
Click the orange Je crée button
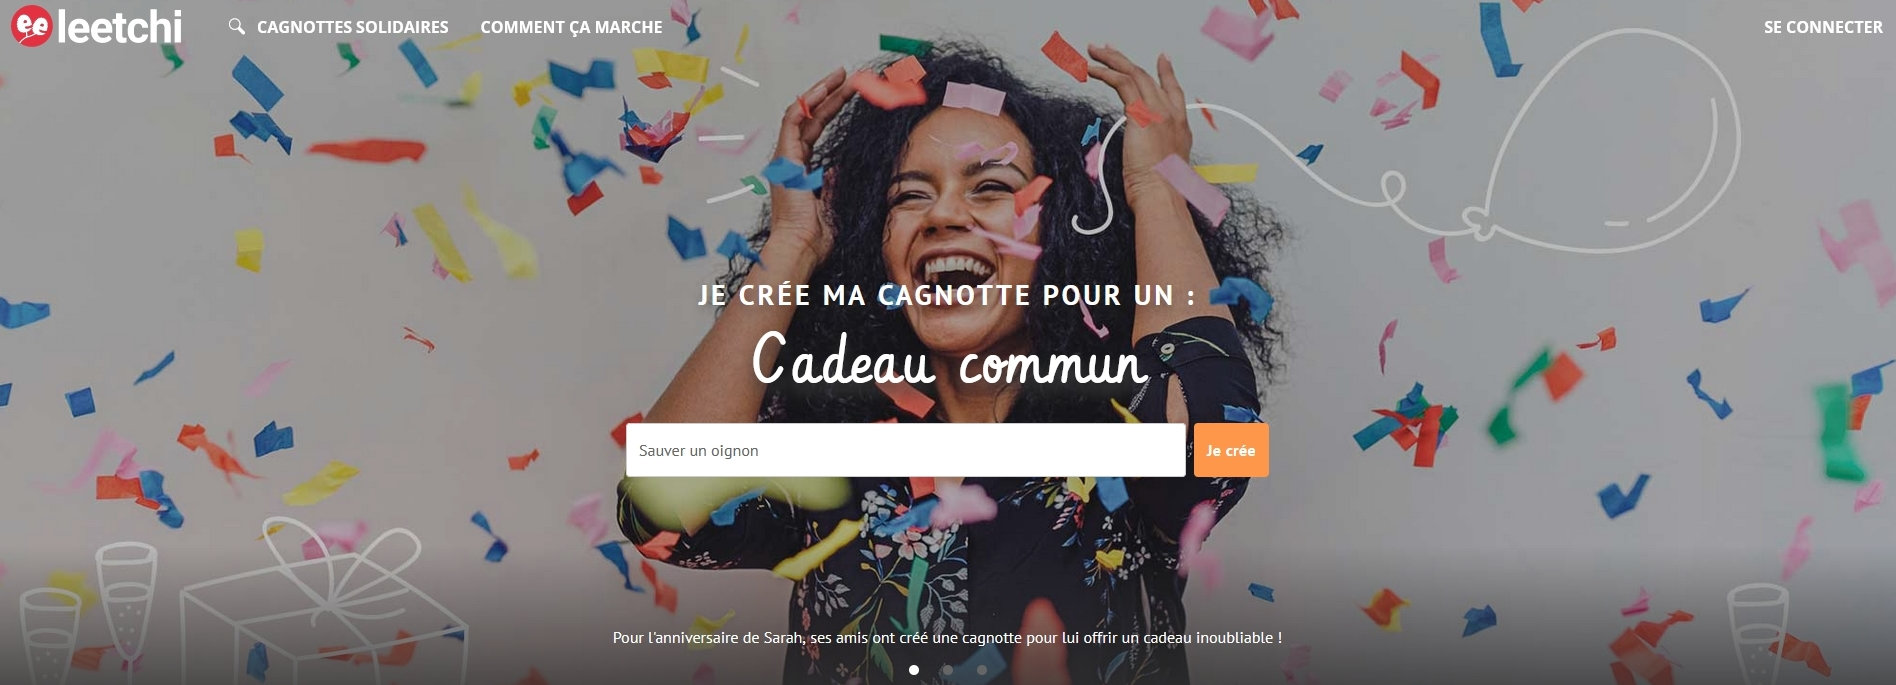pyautogui.click(x=1231, y=450)
